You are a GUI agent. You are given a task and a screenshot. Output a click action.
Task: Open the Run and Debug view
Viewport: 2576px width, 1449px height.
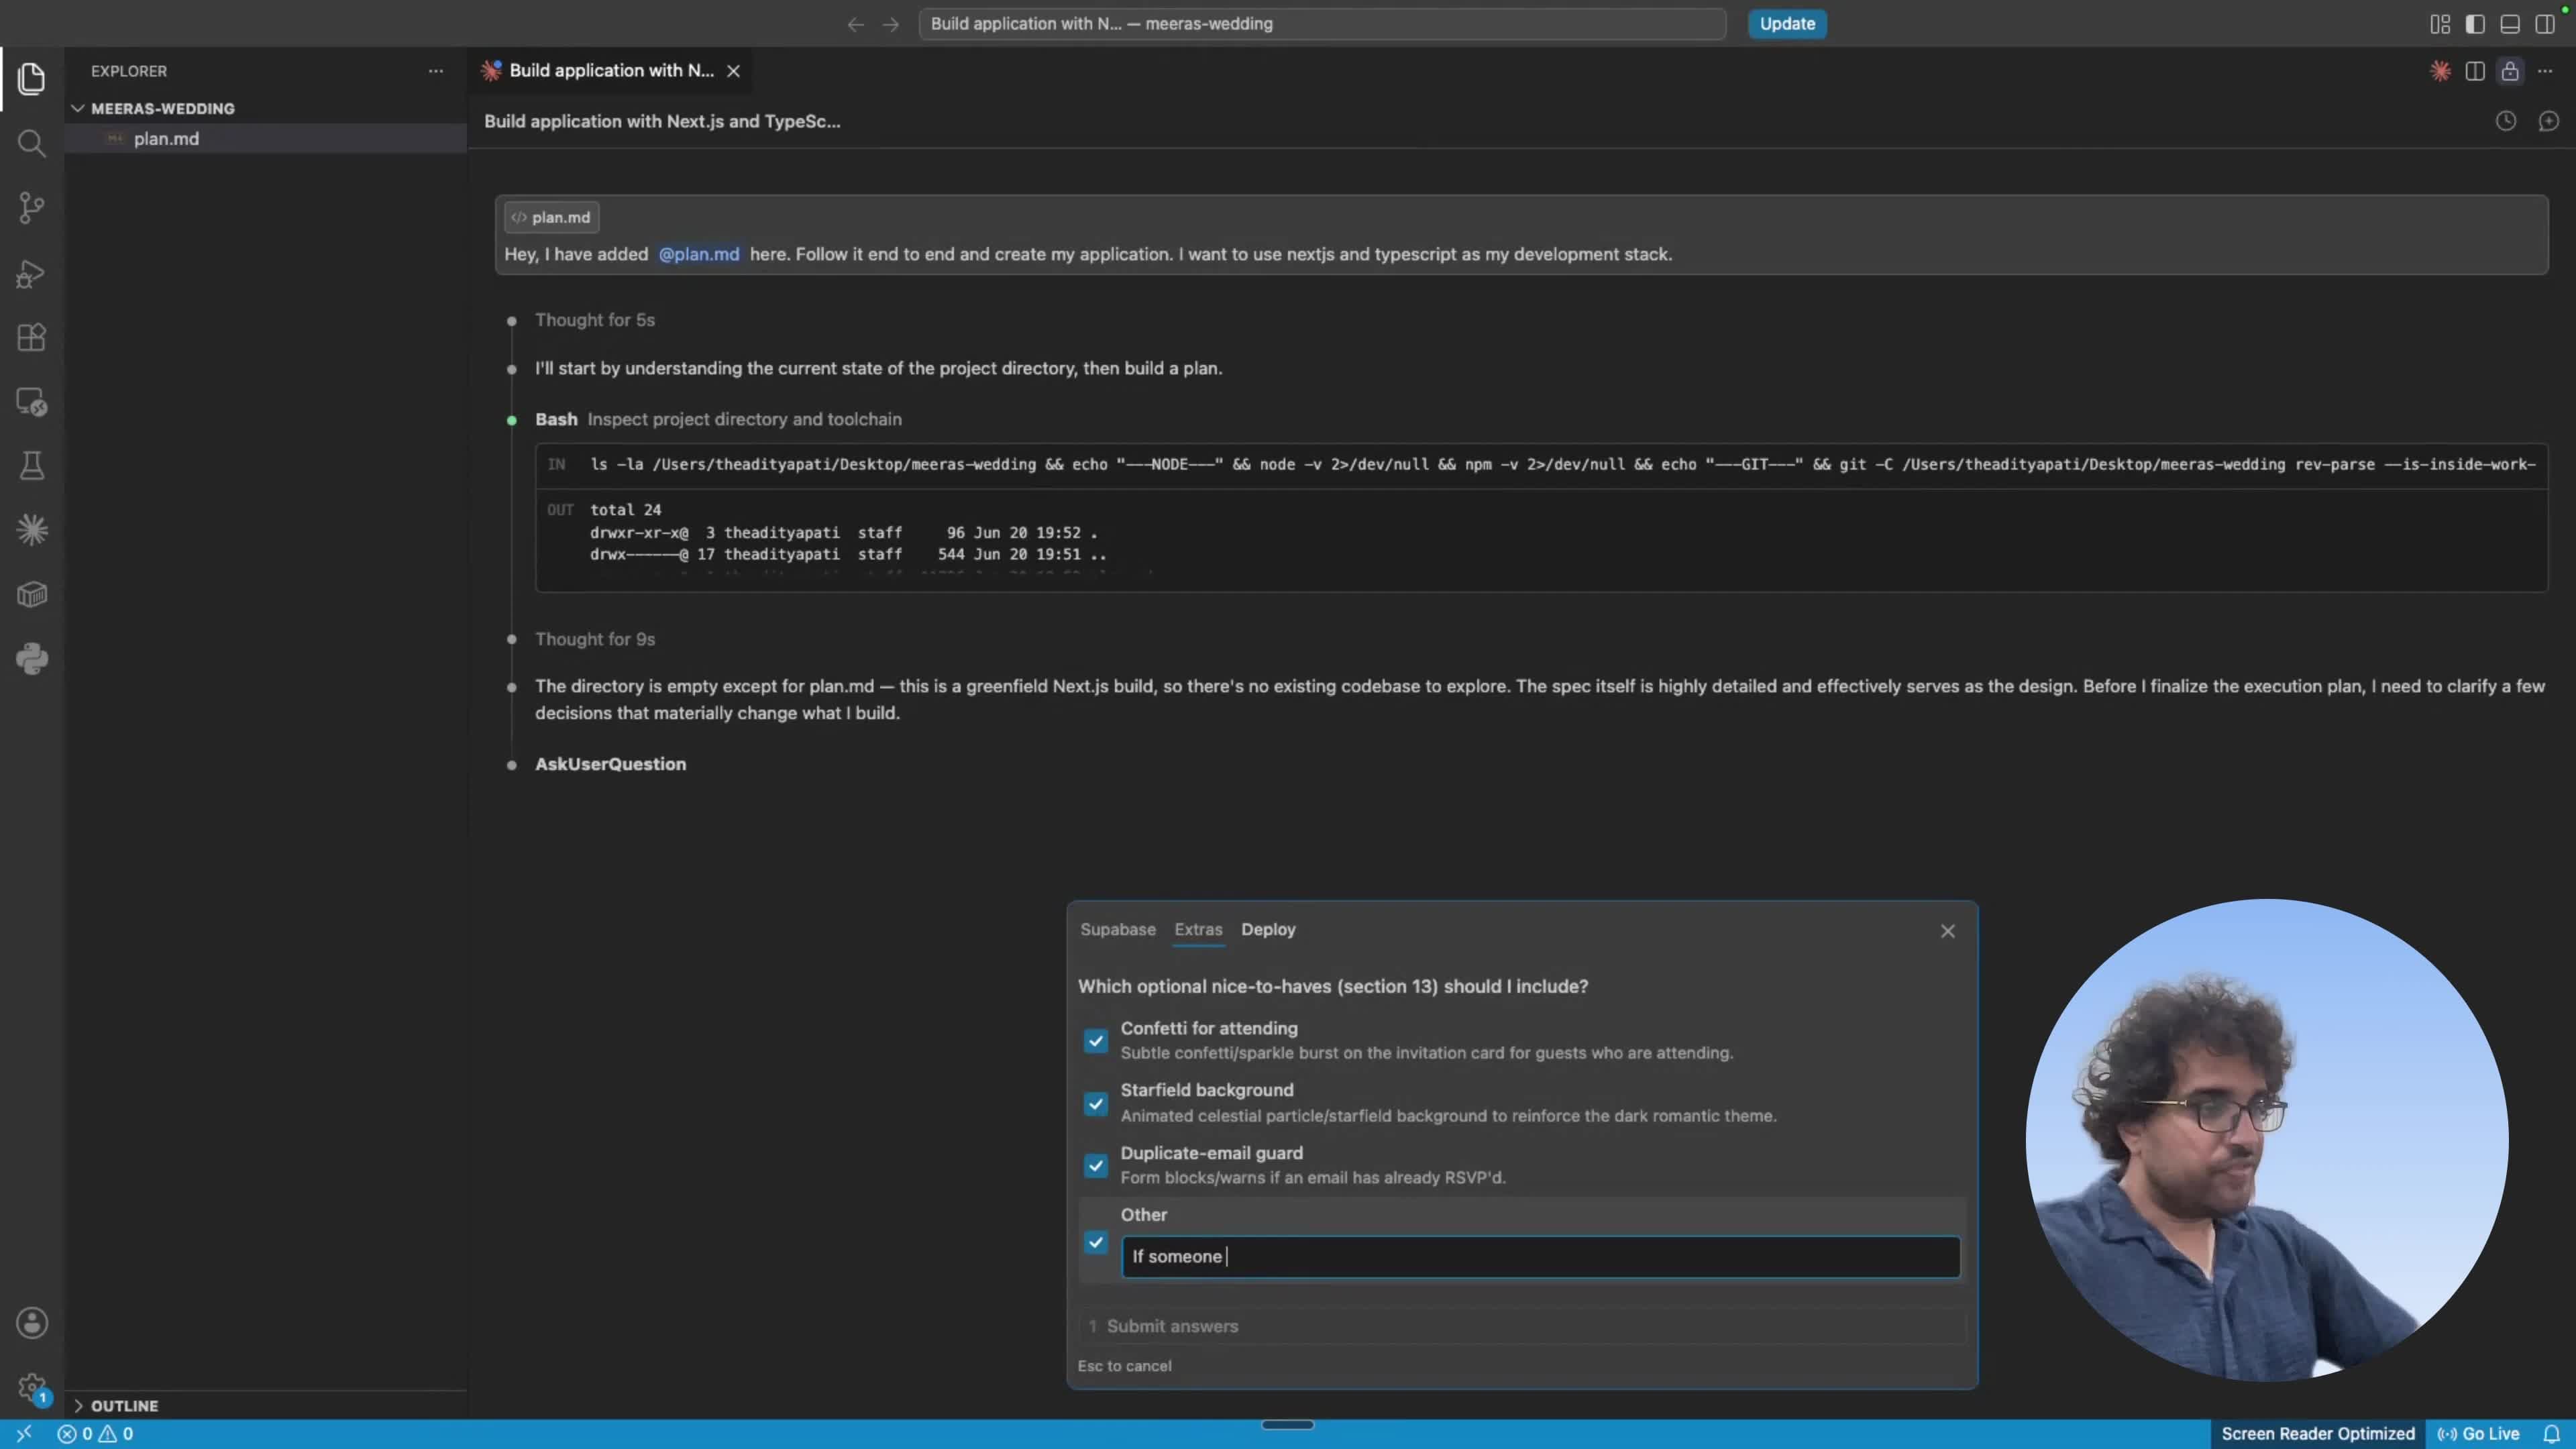[x=31, y=273]
